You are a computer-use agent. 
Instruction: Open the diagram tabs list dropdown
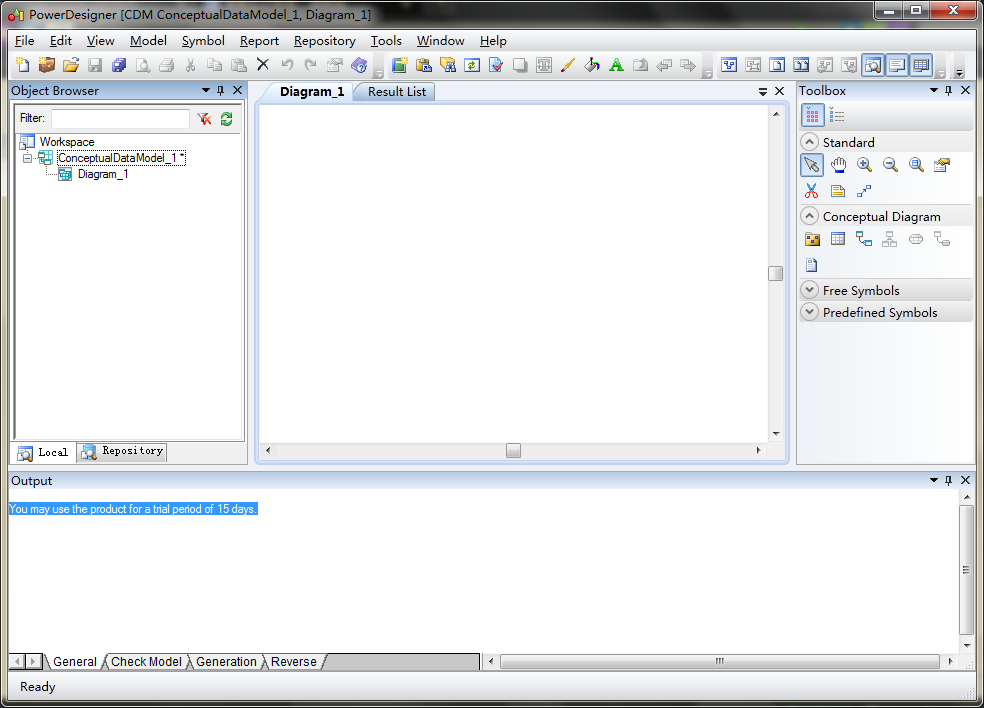point(762,92)
